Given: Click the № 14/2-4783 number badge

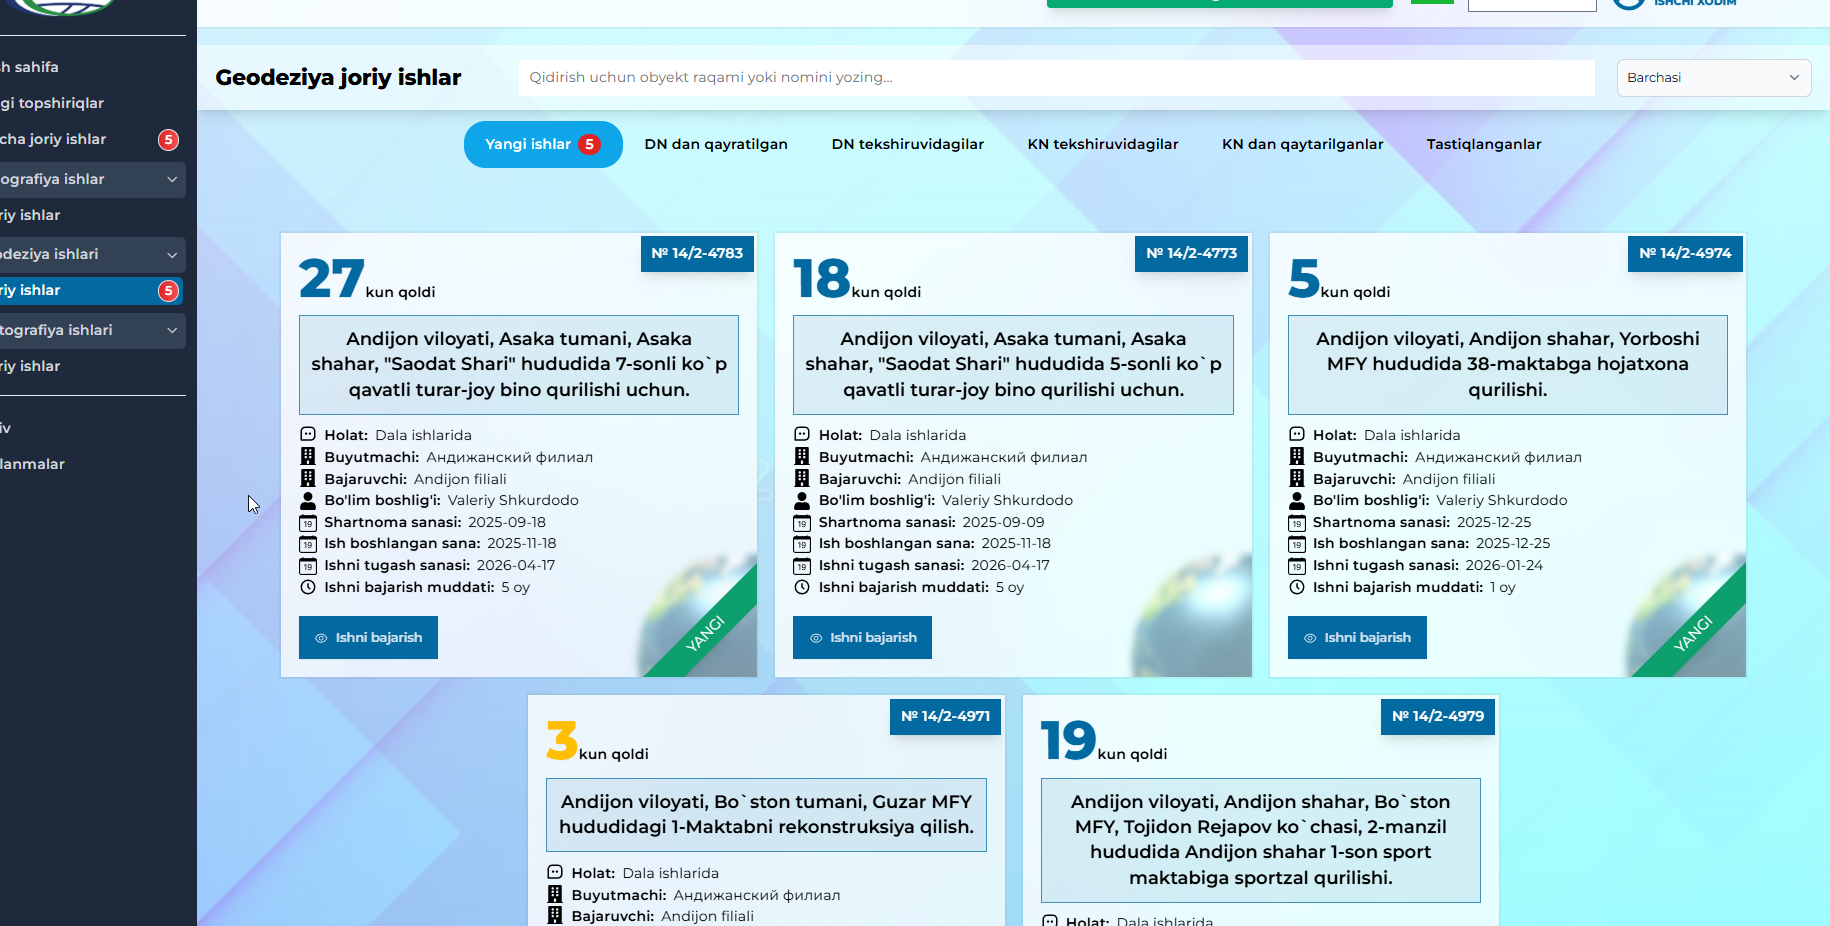Looking at the screenshot, I should 697,253.
